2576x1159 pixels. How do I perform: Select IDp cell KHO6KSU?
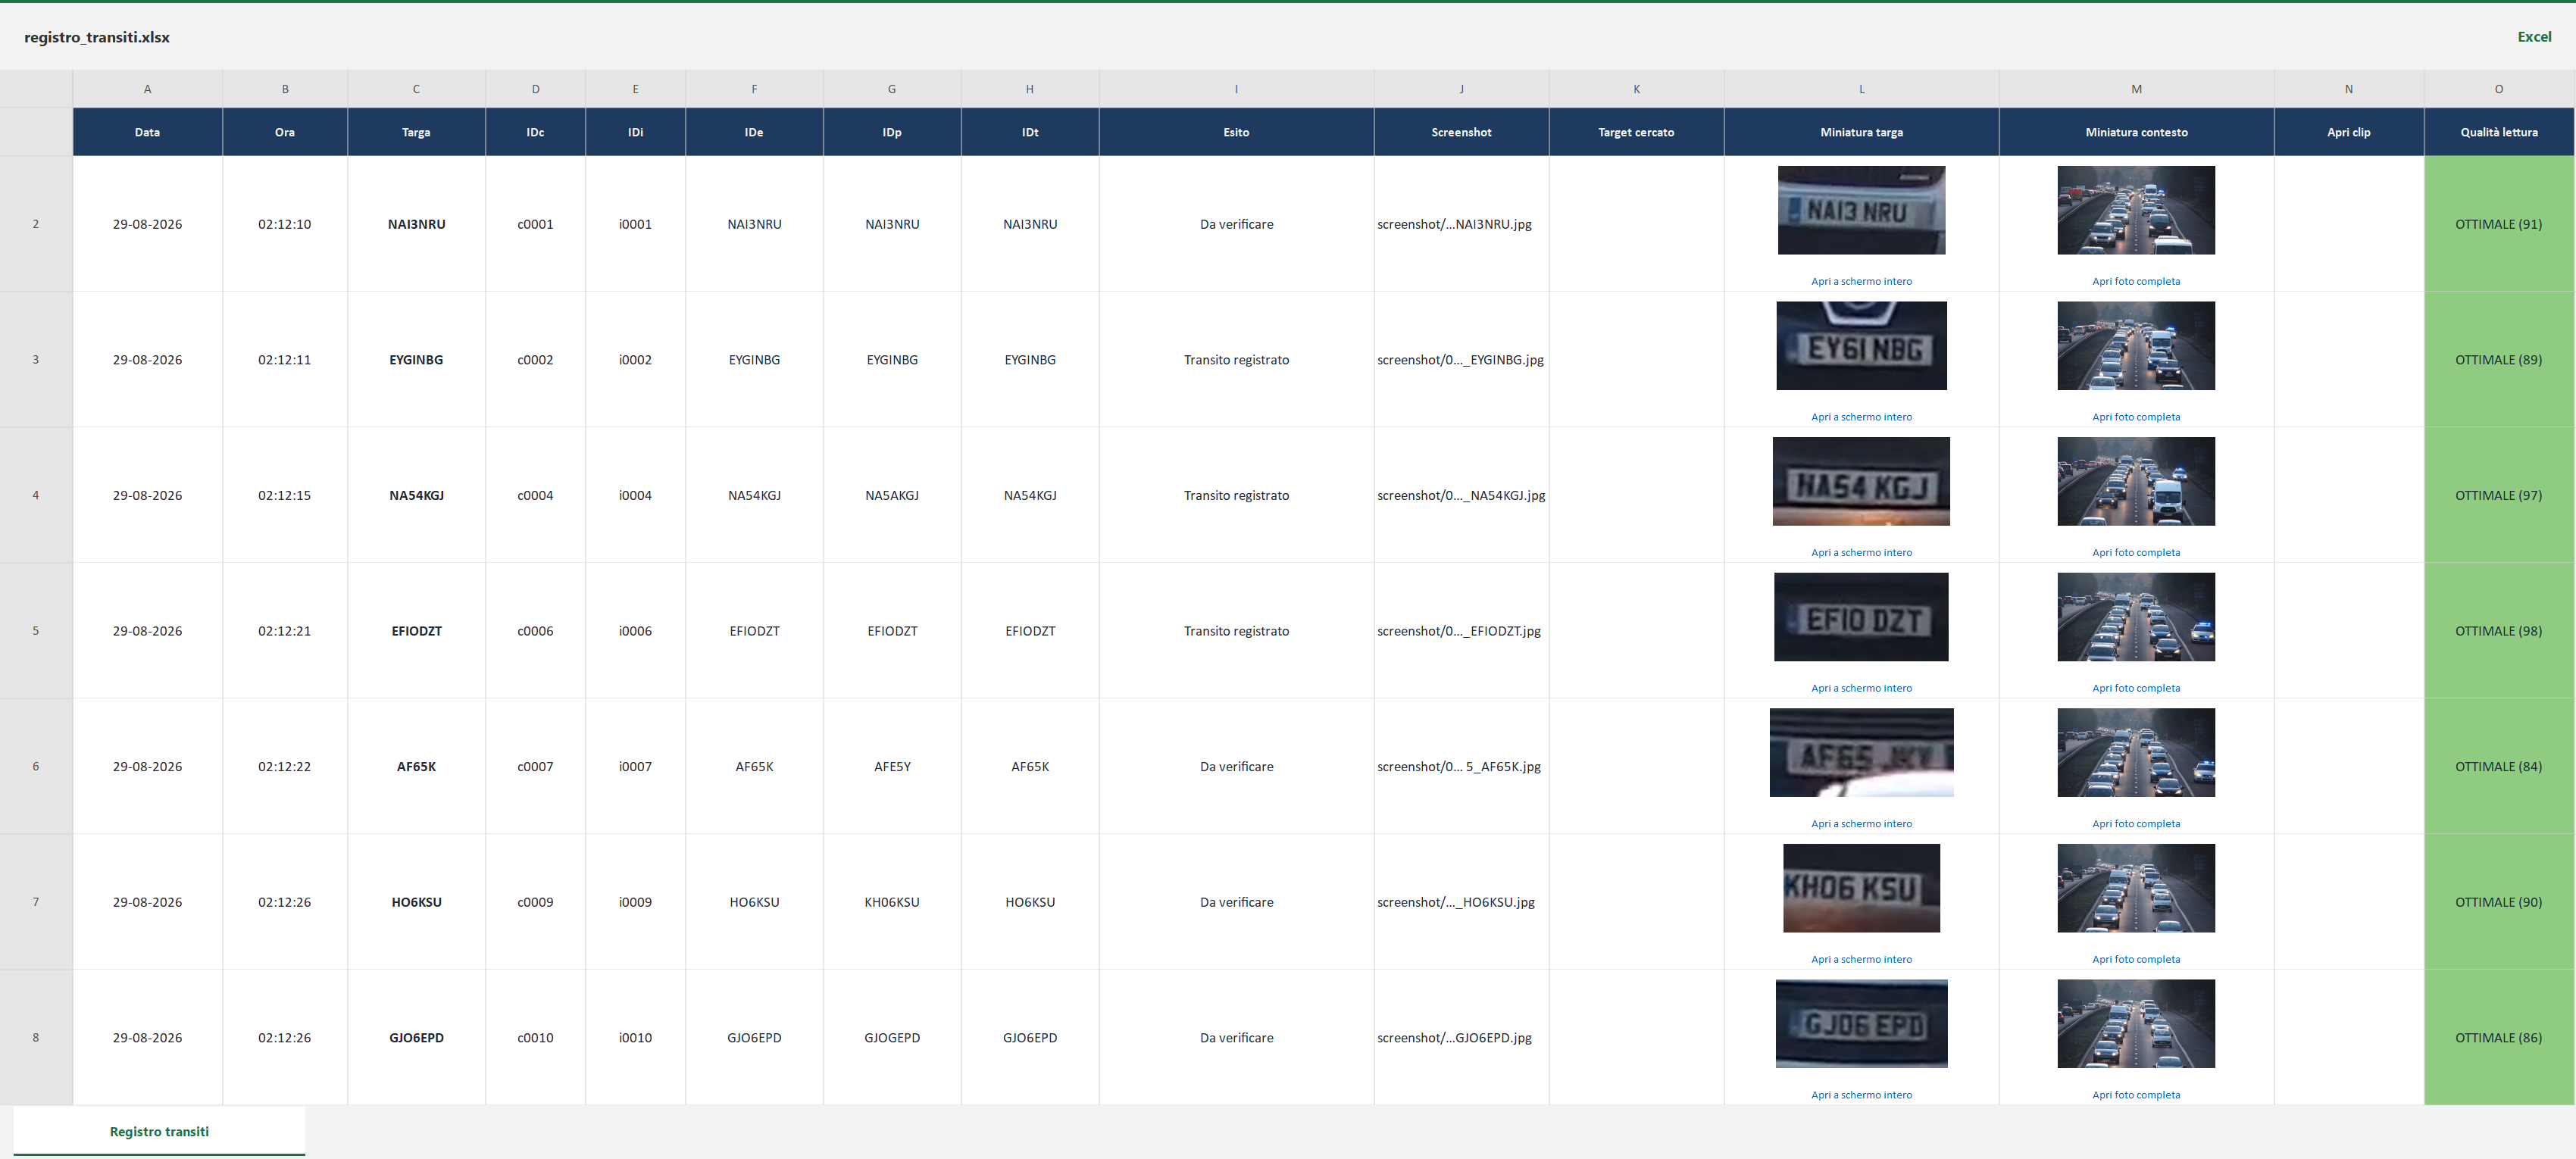[x=892, y=902]
